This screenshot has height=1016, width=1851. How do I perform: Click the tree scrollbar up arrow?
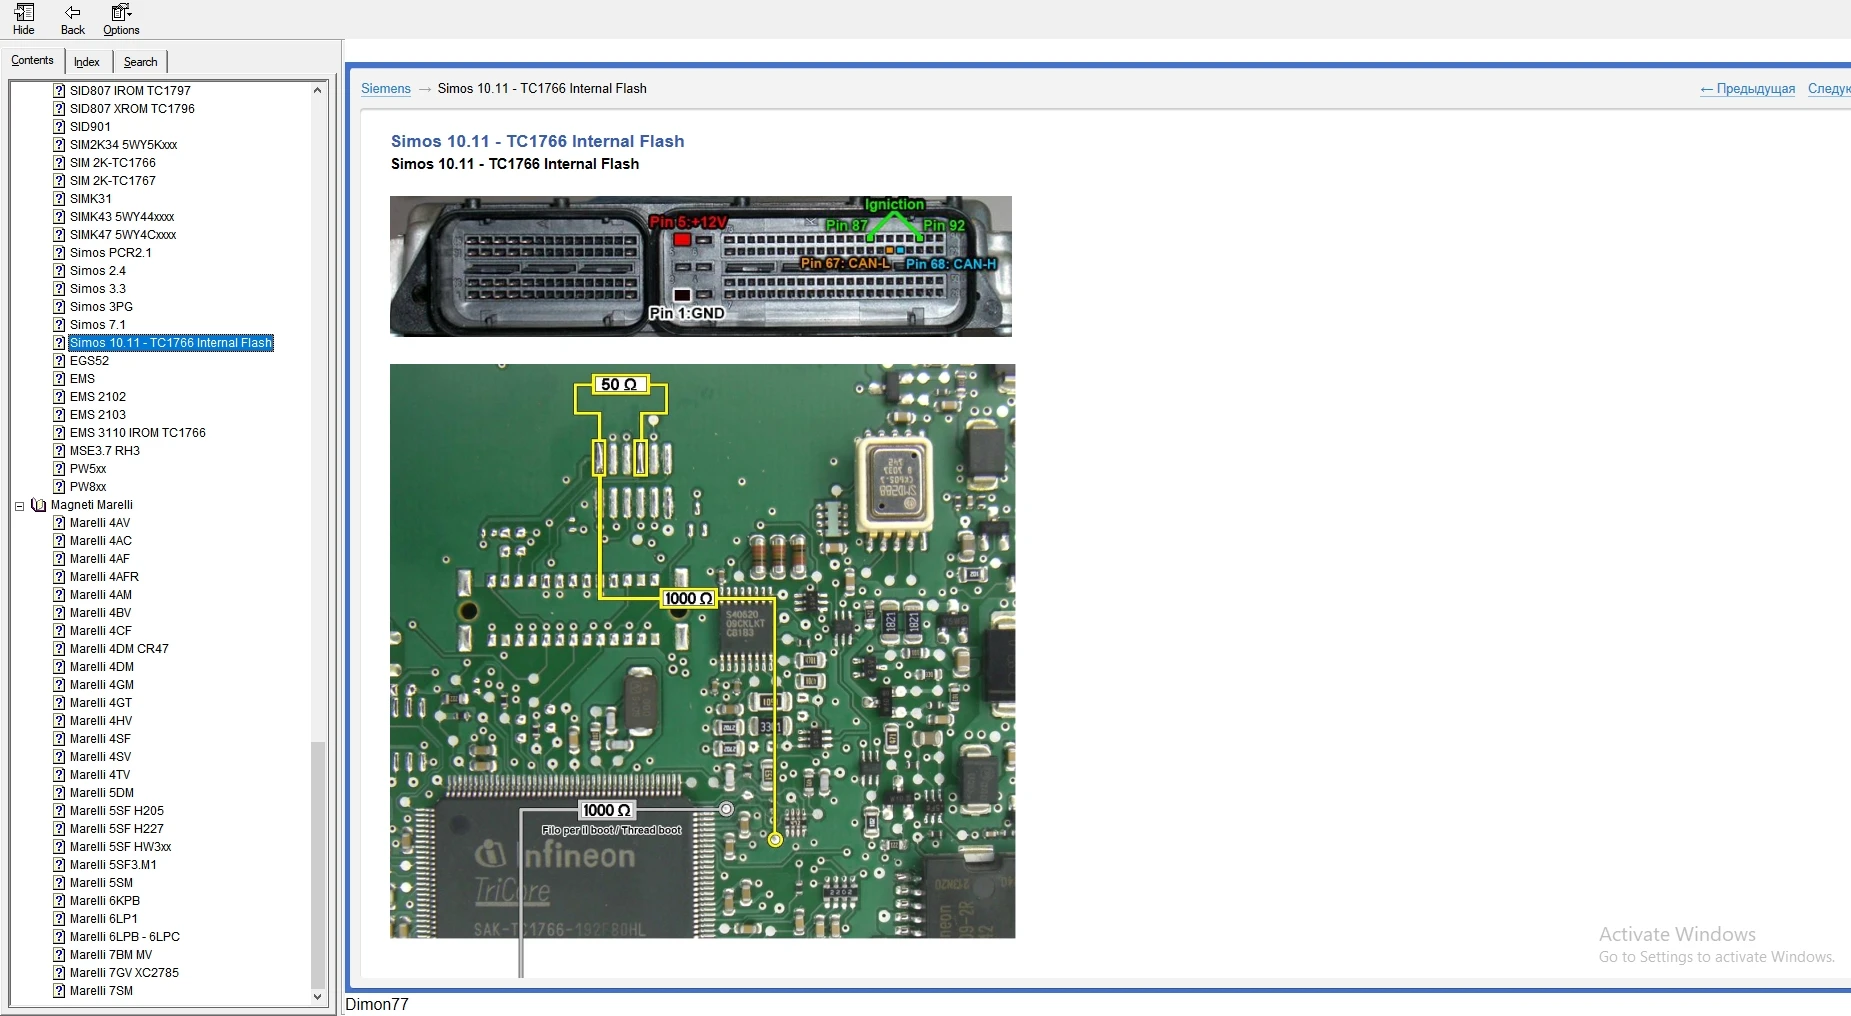(318, 90)
